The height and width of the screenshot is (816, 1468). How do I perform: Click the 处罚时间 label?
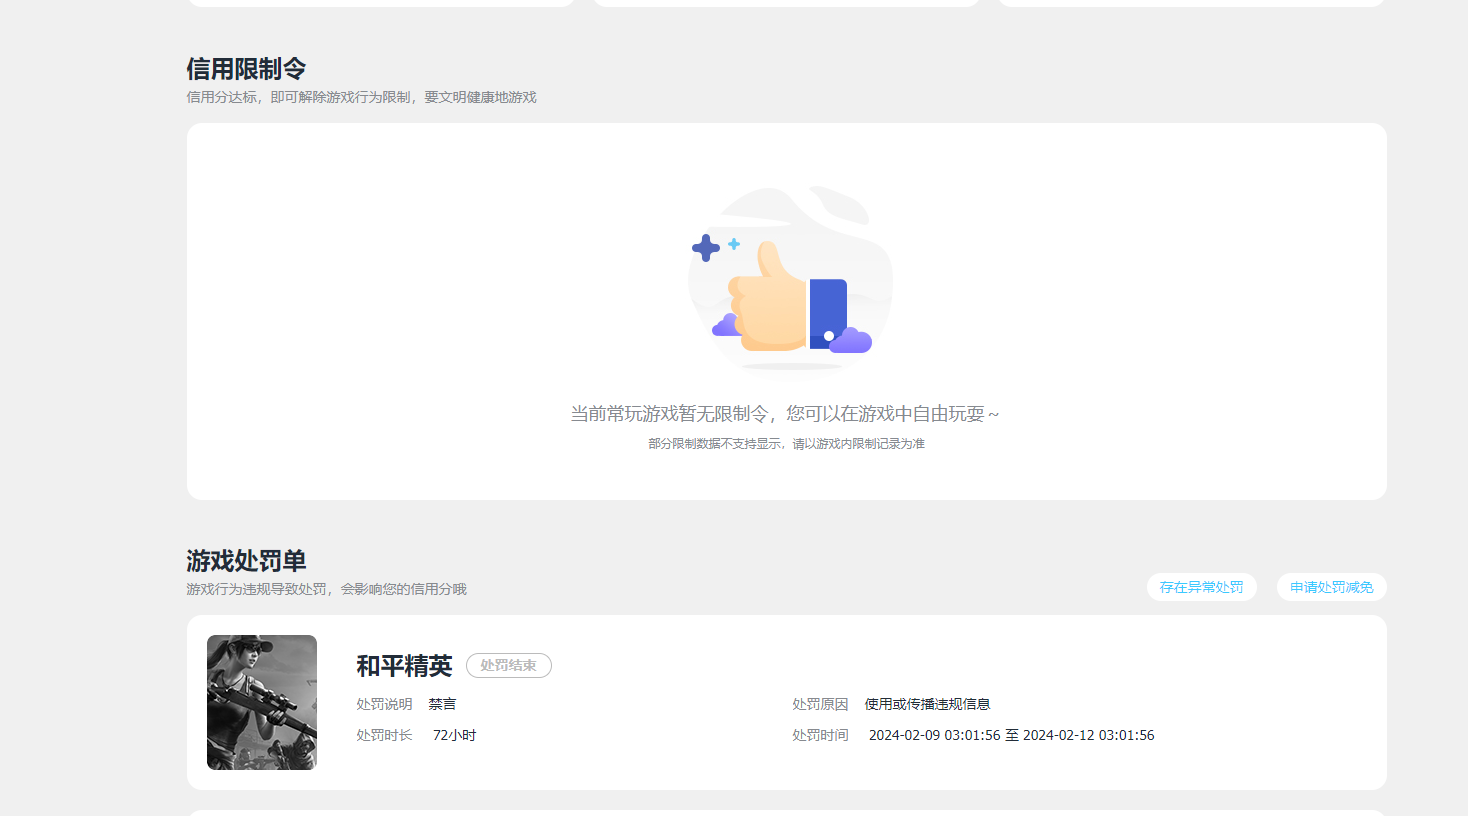coord(820,735)
